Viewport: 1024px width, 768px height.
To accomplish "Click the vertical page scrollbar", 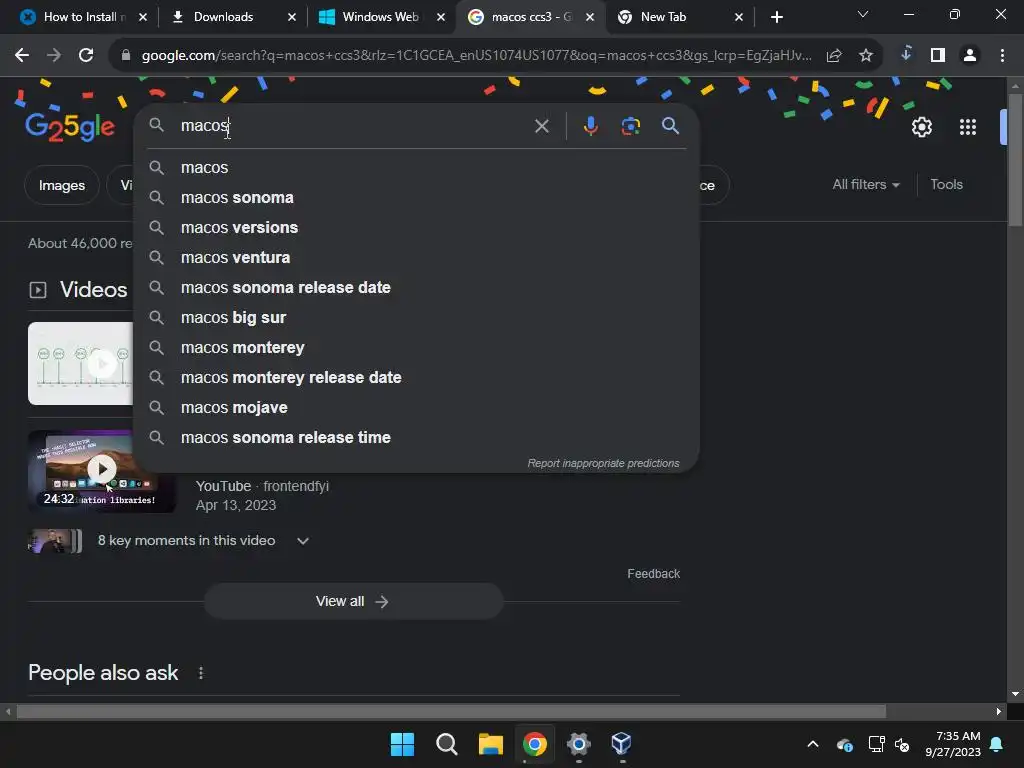I will coord(1015,160).
